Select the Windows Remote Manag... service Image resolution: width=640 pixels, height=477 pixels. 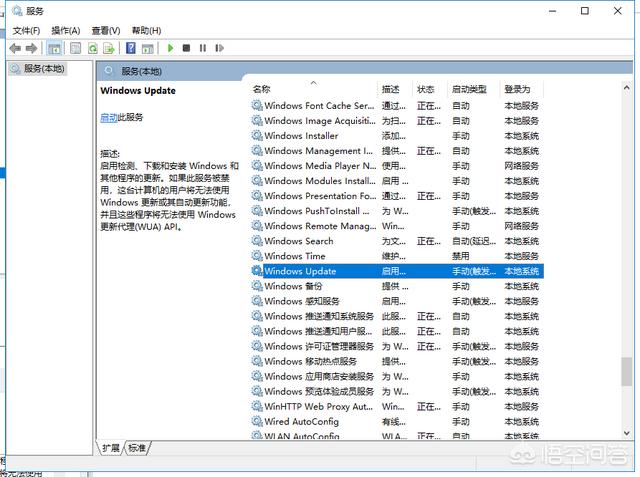coord(397,226)
